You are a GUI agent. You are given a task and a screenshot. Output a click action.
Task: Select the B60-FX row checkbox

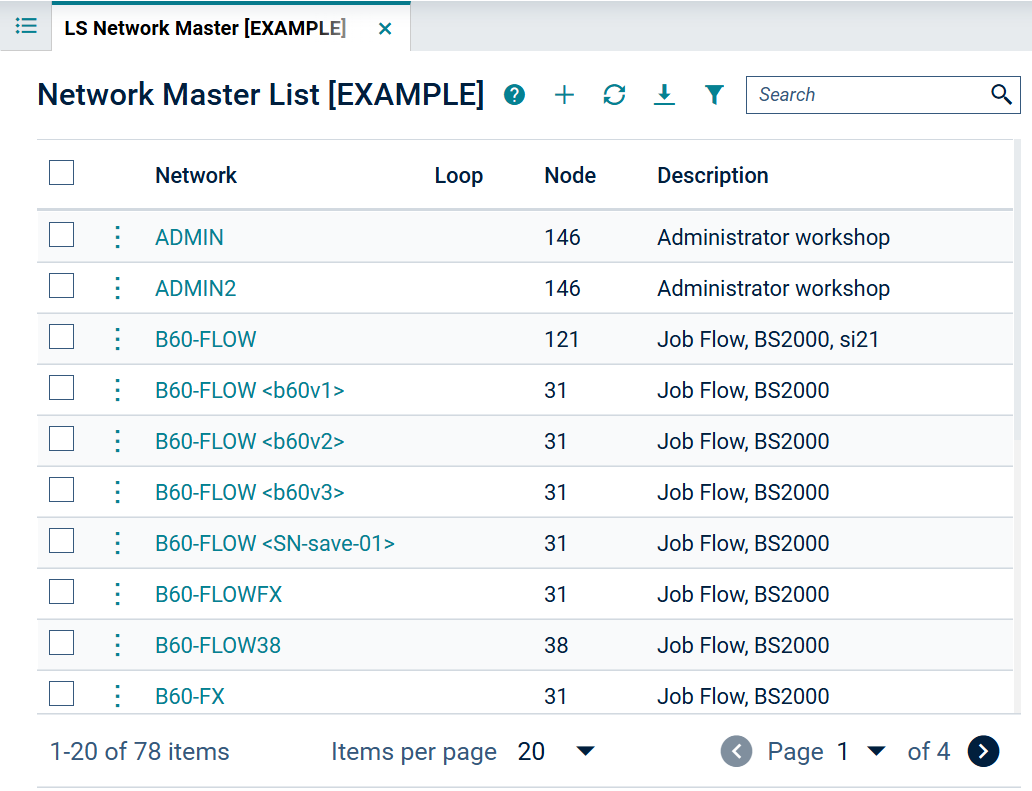point(61,694)
